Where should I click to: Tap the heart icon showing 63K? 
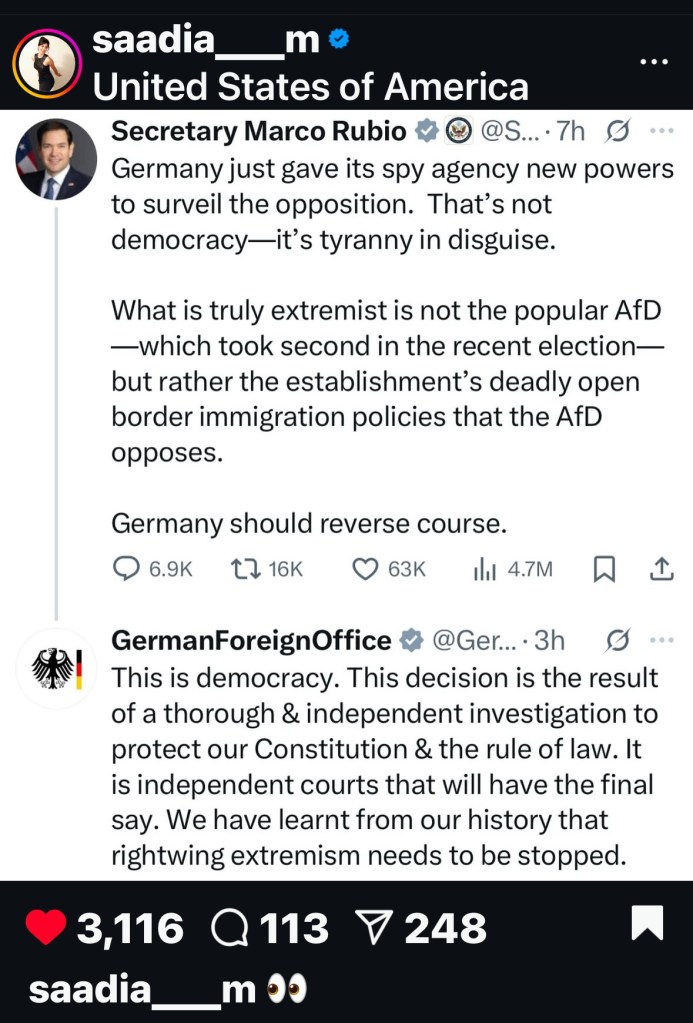[x=365, y=569]
